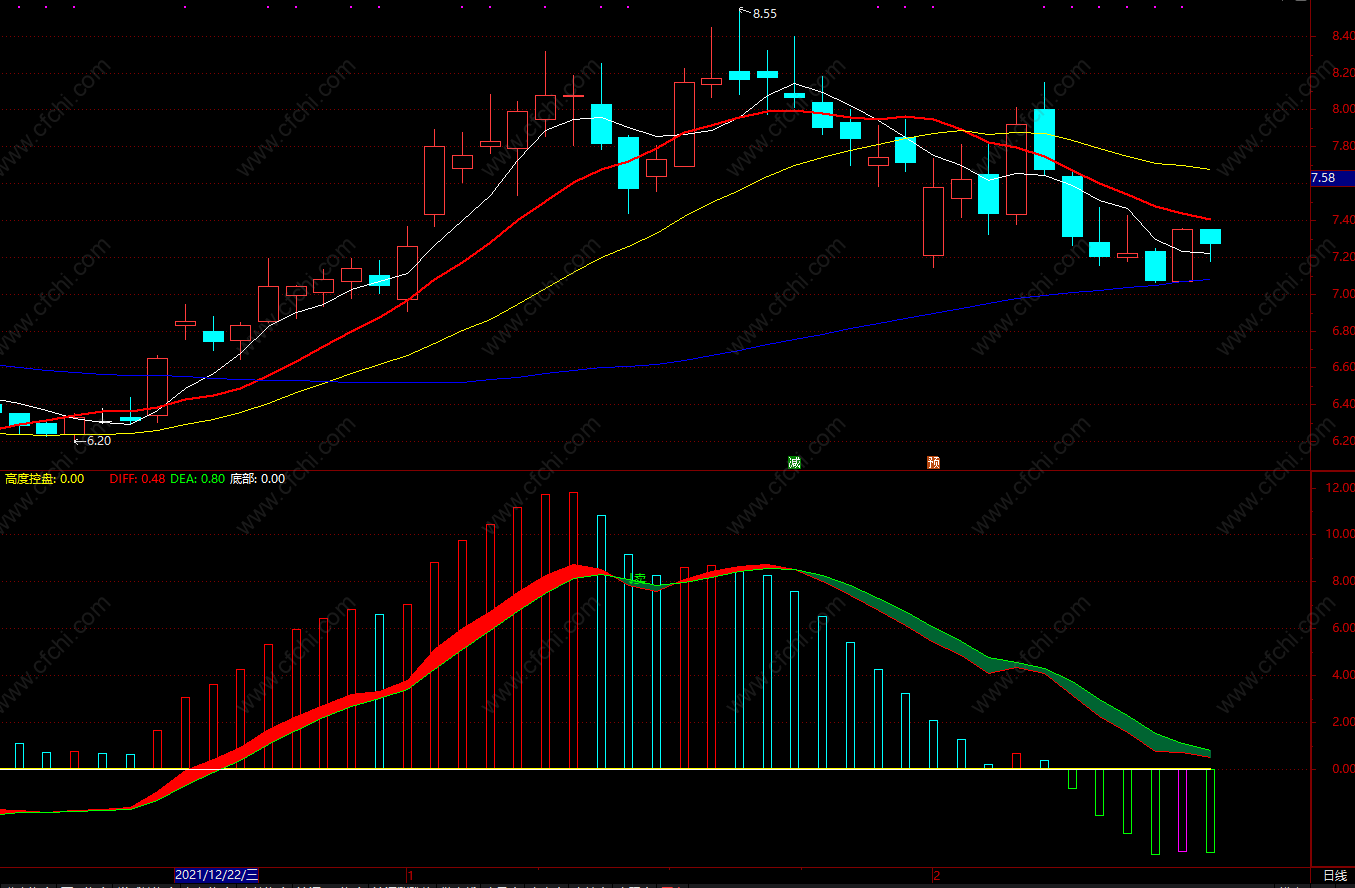Viewport: 1355px width, 888px height.
Task: Select month marker 2 on time axis
Action: pyautogui.click(x=936, y=874)
